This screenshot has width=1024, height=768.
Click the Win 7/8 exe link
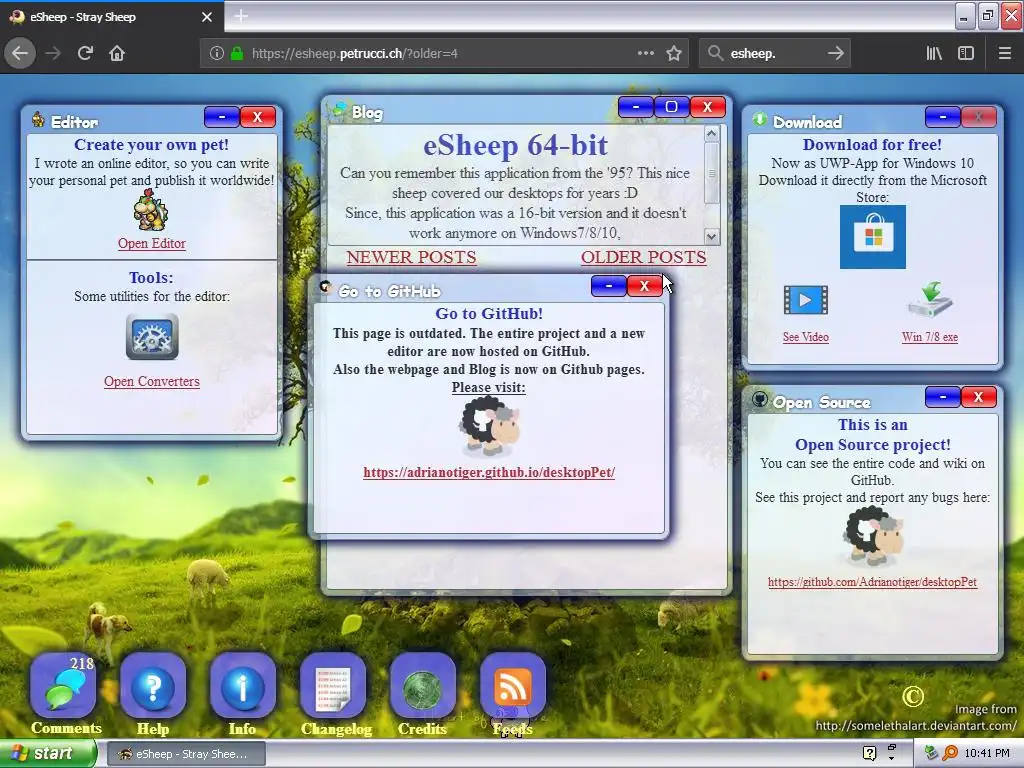[930, 337]
